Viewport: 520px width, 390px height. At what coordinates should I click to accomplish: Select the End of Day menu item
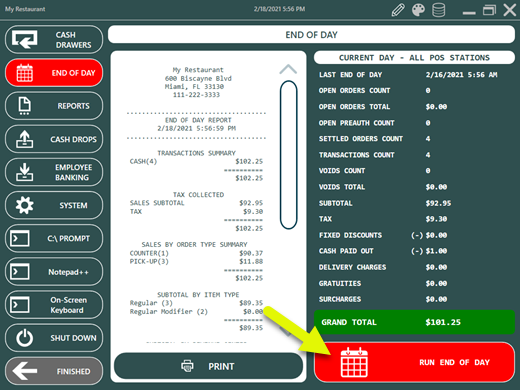pos(54,73)
